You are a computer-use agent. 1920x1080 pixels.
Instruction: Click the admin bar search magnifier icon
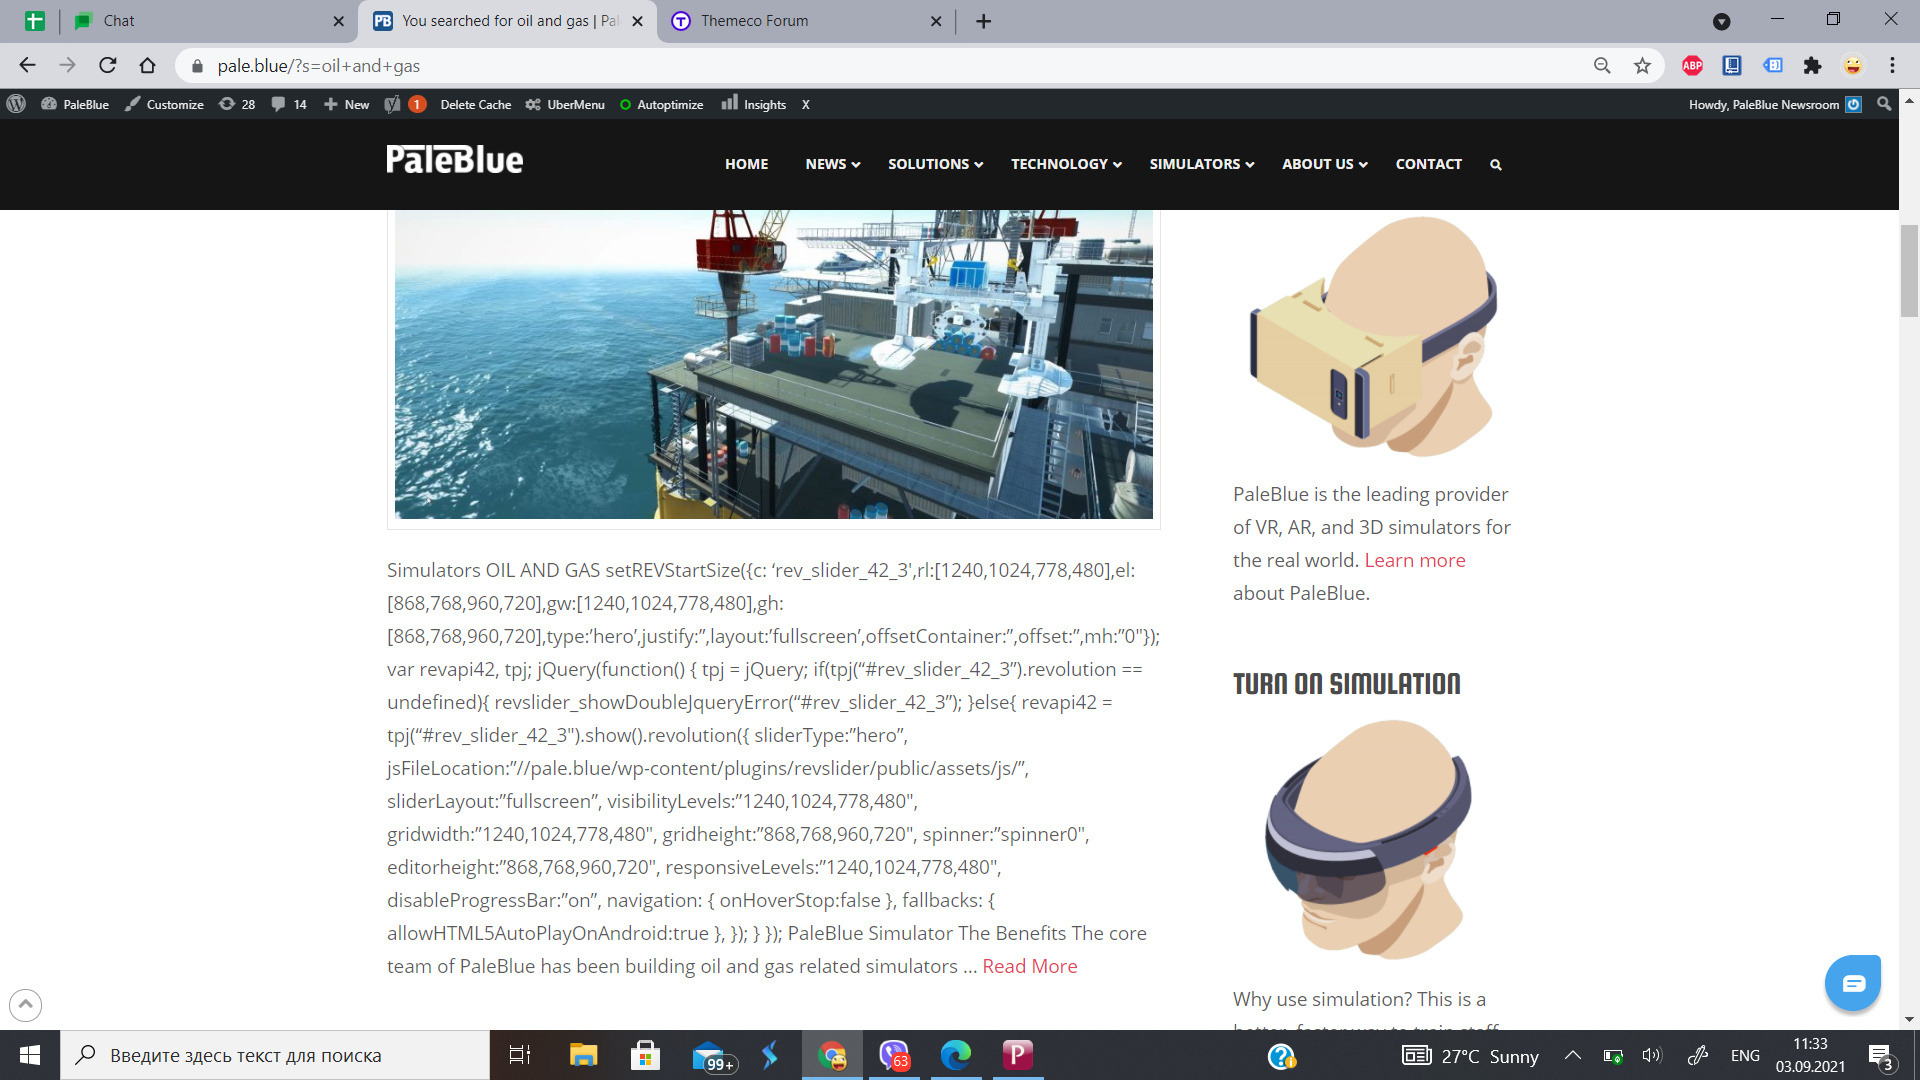pyautogui.click(x=1884, y=104)
